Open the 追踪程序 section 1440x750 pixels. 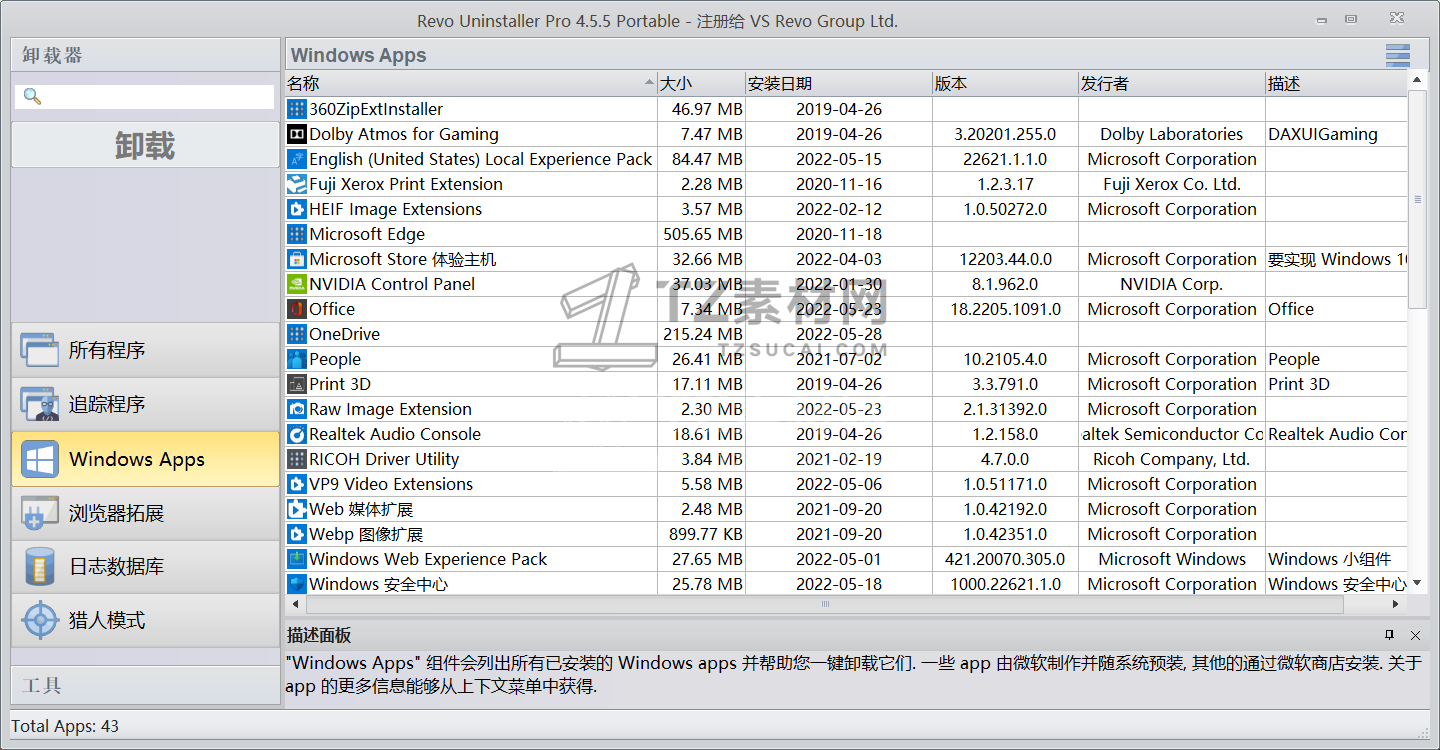(x=145, y=404)
